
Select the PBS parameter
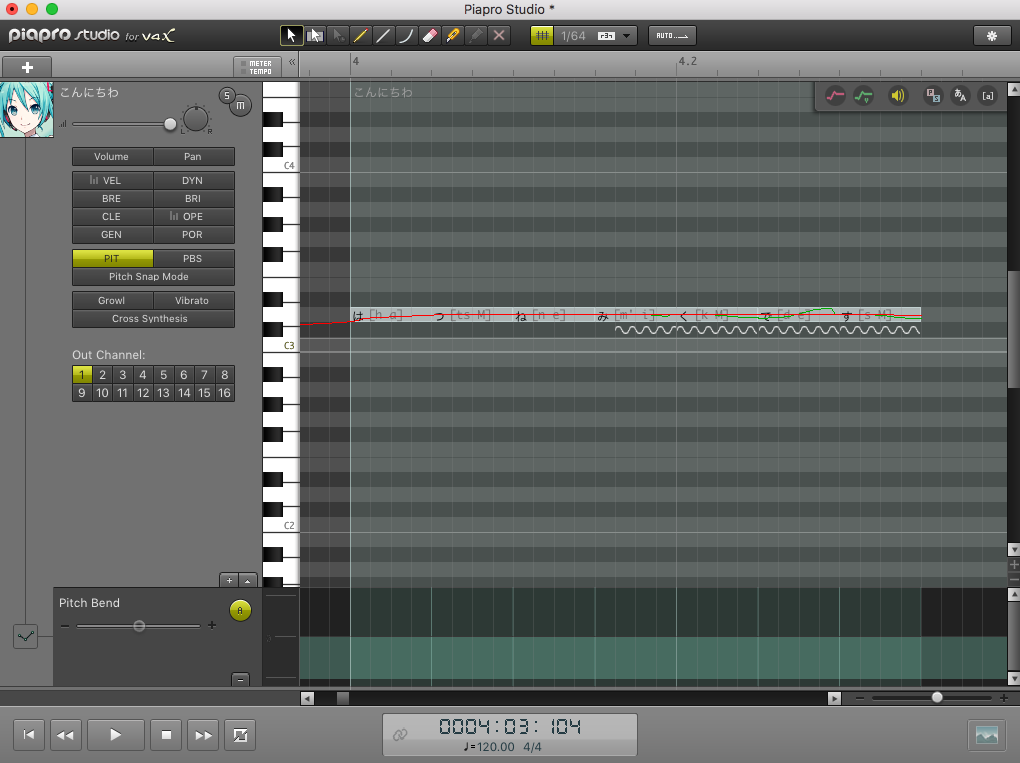coord(194,258)
